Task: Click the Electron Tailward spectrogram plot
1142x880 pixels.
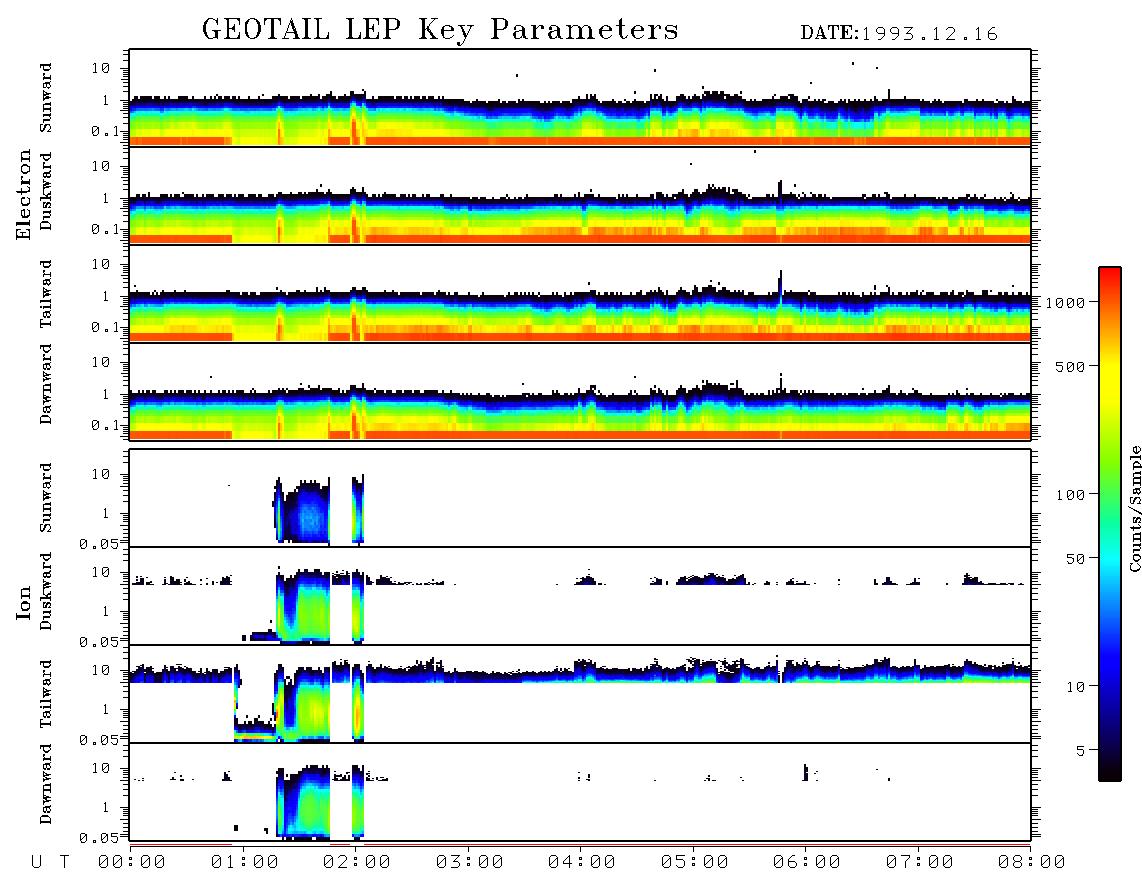Action: pyautogui.click(x=580, y=294)
